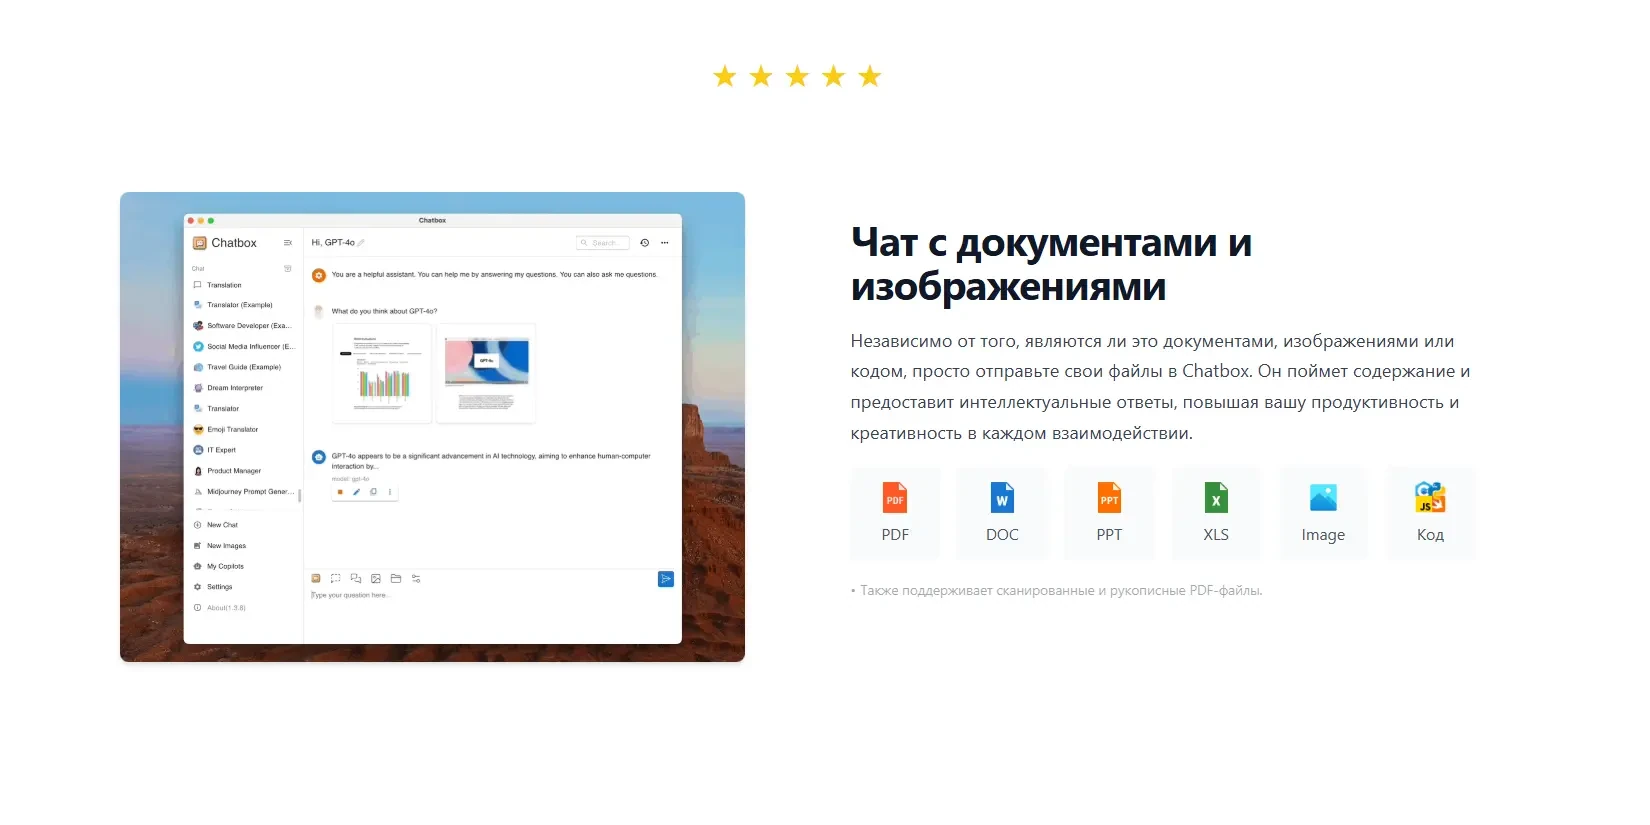Click the 'model: gpt-4o' label

(350, 479)
